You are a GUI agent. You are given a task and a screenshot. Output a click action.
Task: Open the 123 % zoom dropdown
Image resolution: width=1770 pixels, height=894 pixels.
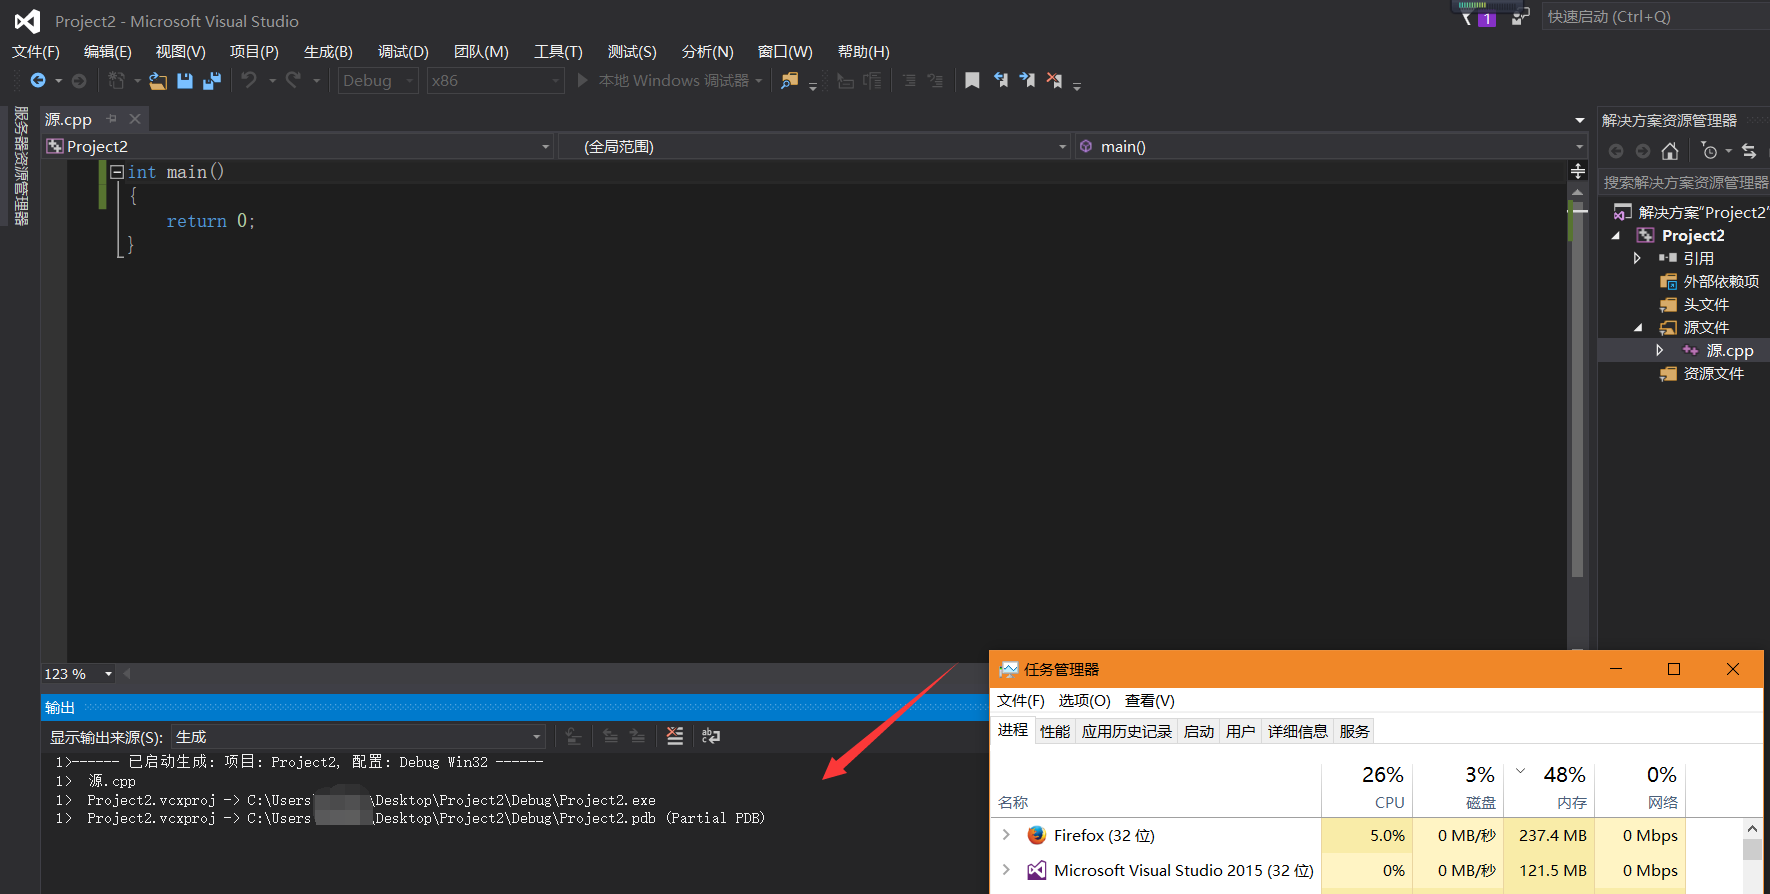coord(78,674)
